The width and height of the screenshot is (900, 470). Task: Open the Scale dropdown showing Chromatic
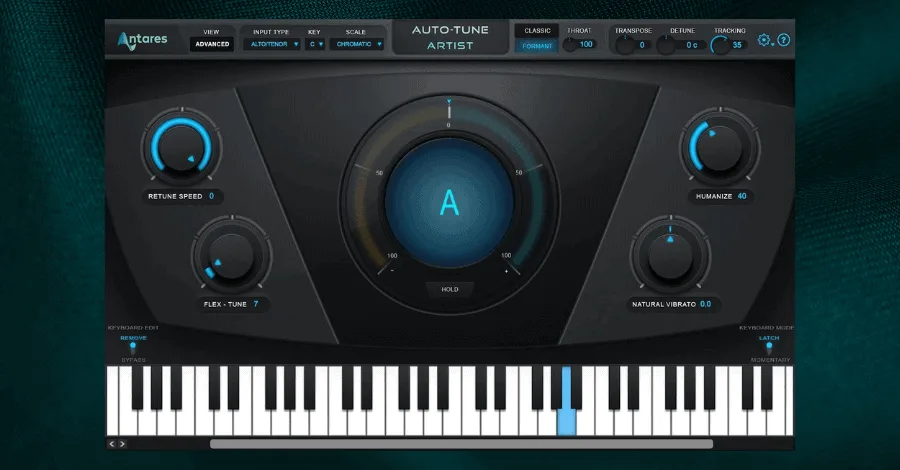(356, 44)
